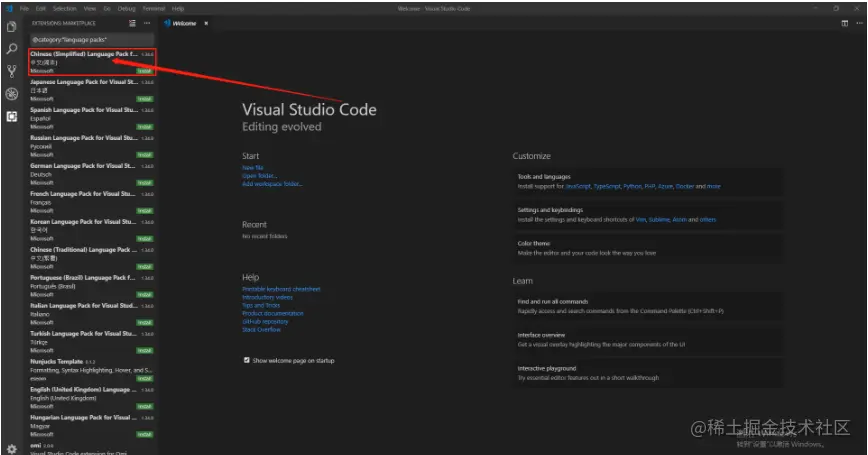Click the Open folder link

(259, 176)
